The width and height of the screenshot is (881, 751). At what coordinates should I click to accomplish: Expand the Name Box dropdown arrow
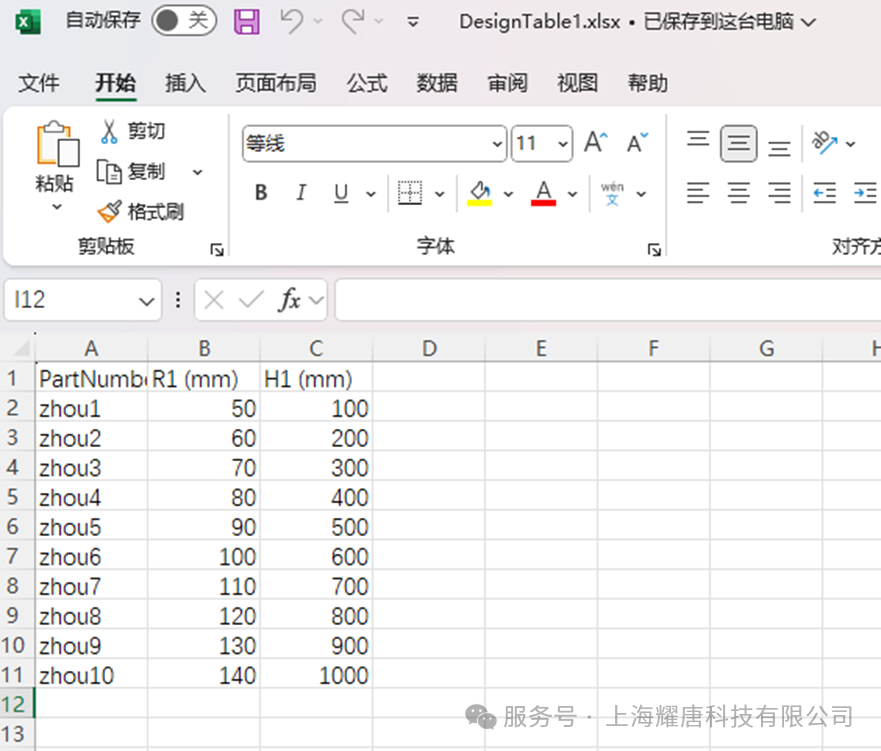tap(147, 302)
